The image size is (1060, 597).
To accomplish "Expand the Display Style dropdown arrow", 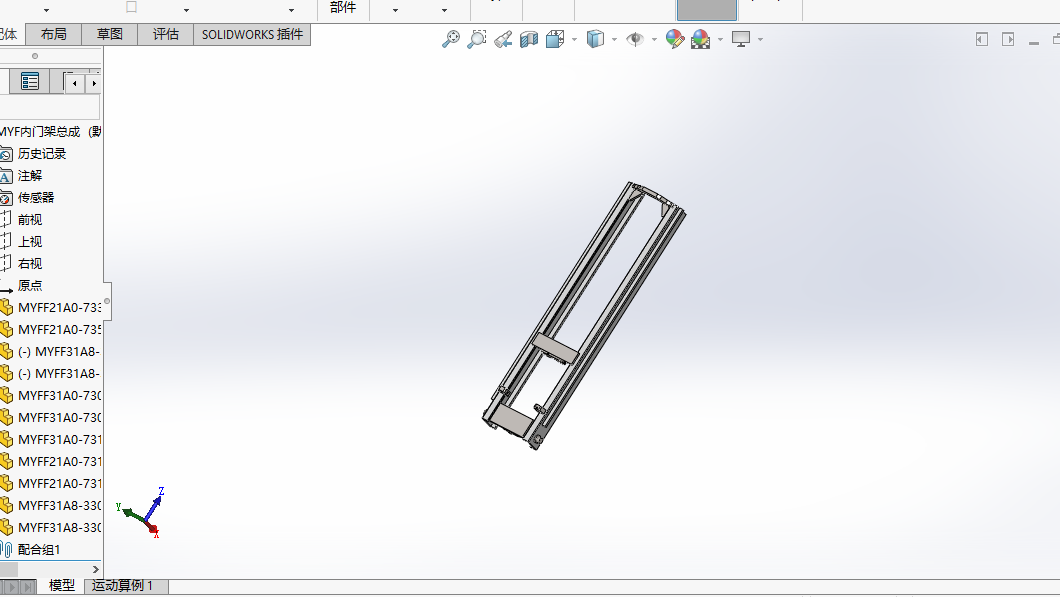I will (615, 39).
